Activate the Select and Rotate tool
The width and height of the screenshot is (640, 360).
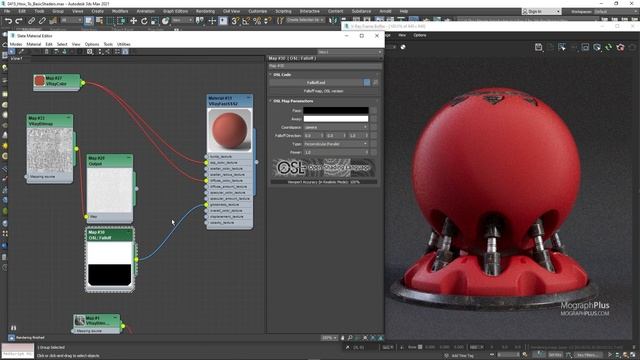click(x=144, y=21)
